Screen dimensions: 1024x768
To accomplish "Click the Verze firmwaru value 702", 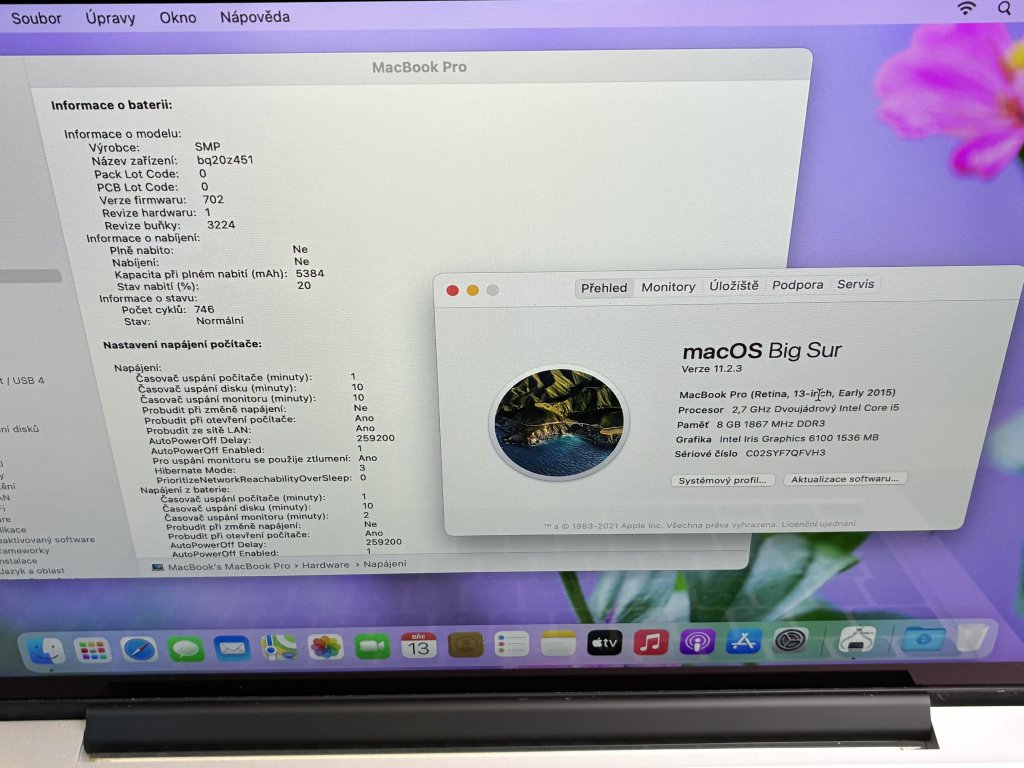I will click(x=213, y=200).
